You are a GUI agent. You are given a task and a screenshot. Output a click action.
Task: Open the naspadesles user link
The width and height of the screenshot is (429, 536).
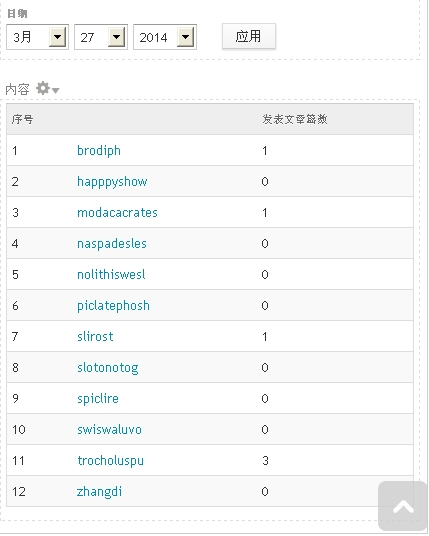click(x=112, y=244)
